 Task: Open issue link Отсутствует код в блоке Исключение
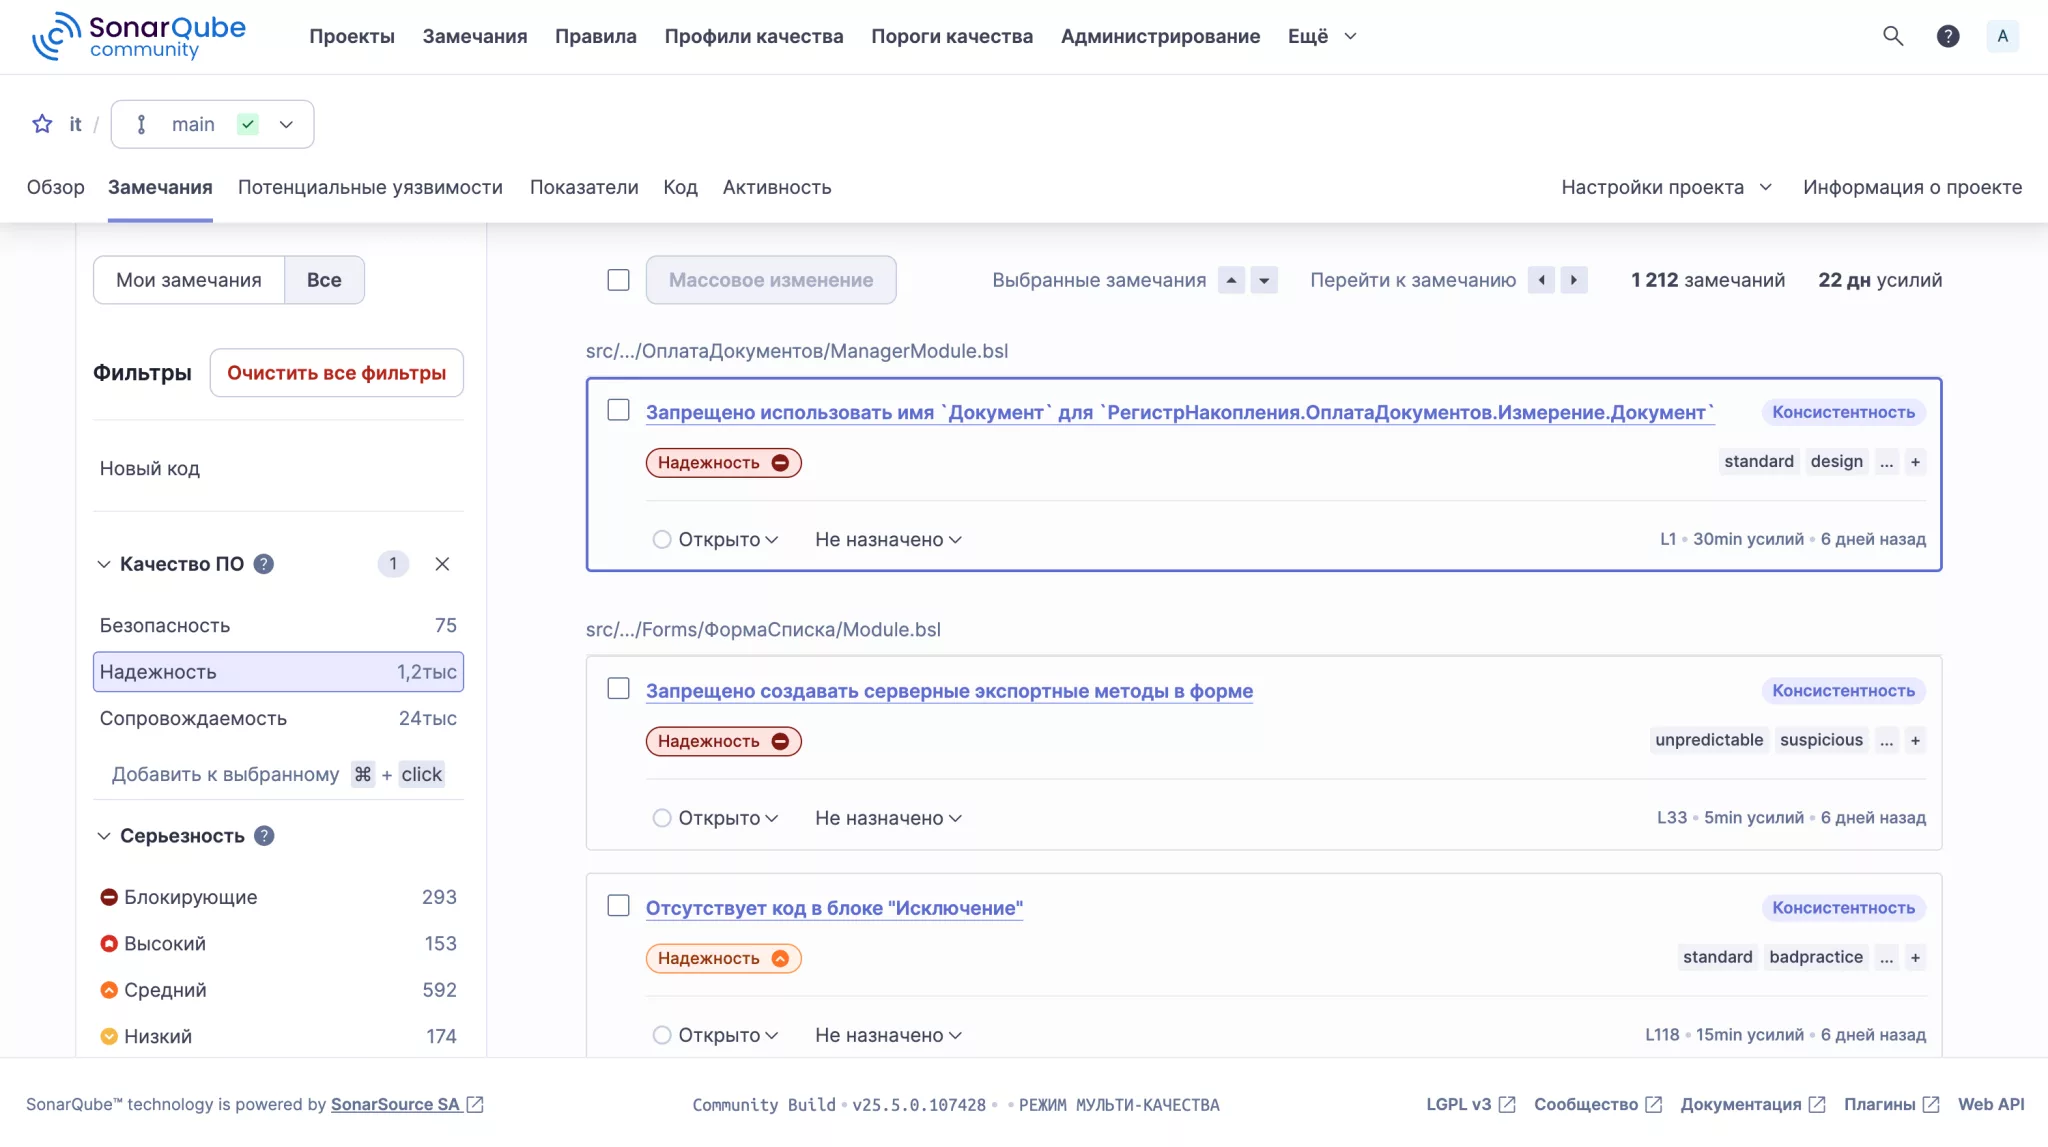pyautogui.click(x=834, y=908)
